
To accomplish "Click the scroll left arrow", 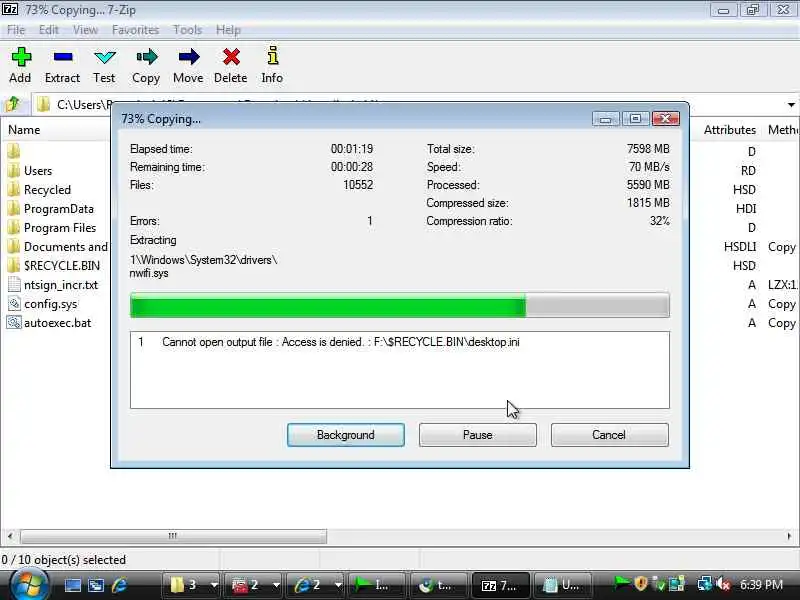I will click(10, 536).
